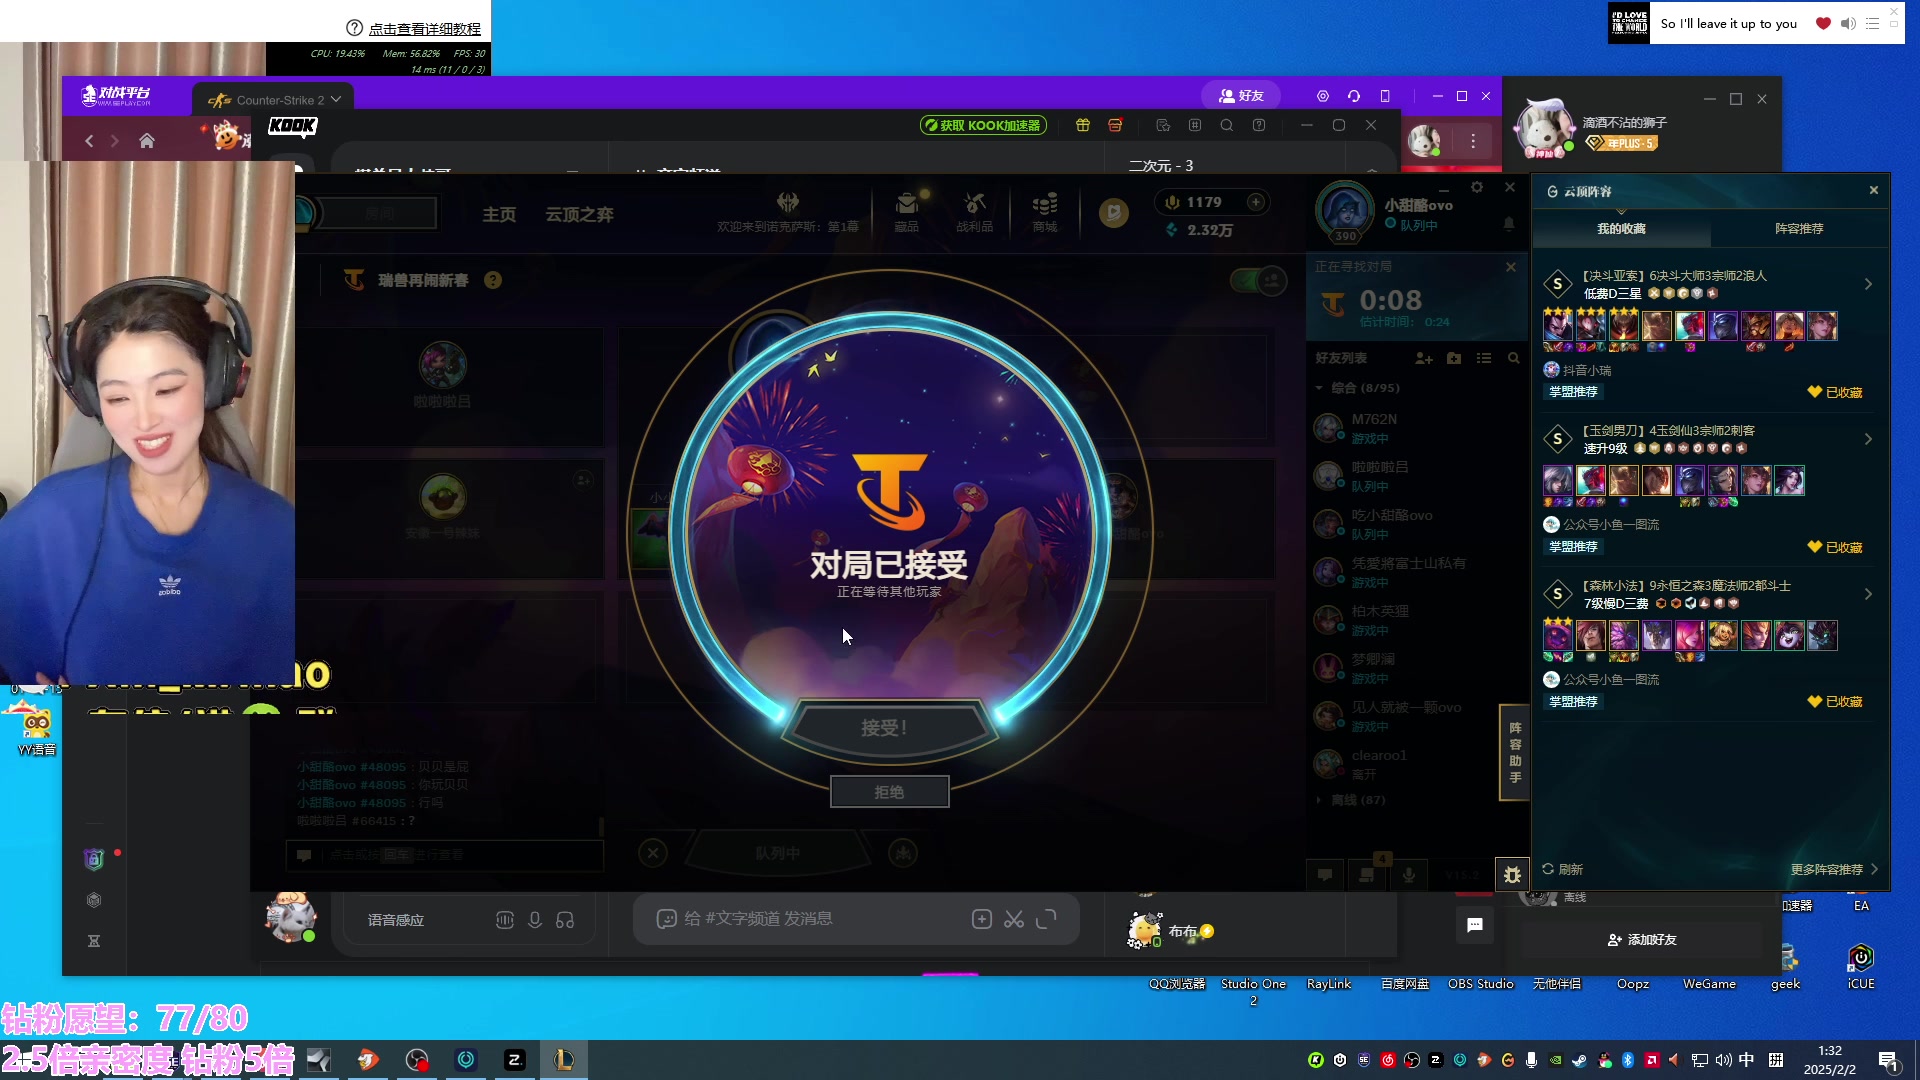This screenshot has height=1080, width=1920.
Task: Click the help icon beside 瑞兽再闹新春
Action: pyautogui.click(x=493, y=280)
